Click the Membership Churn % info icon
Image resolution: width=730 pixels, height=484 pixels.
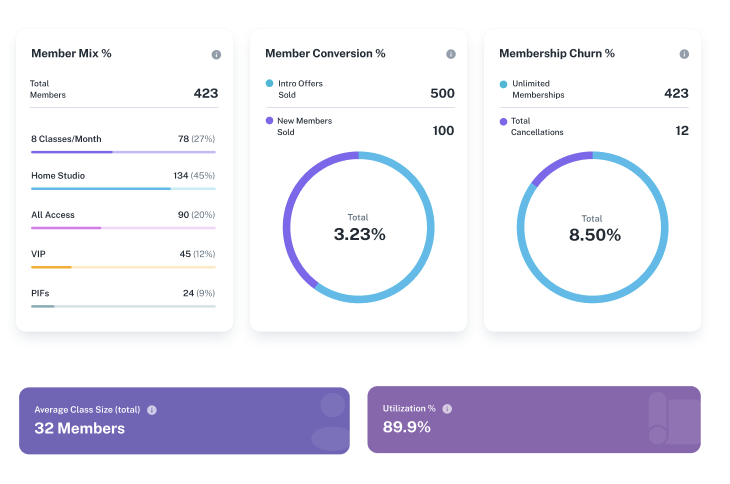(684, 54)
